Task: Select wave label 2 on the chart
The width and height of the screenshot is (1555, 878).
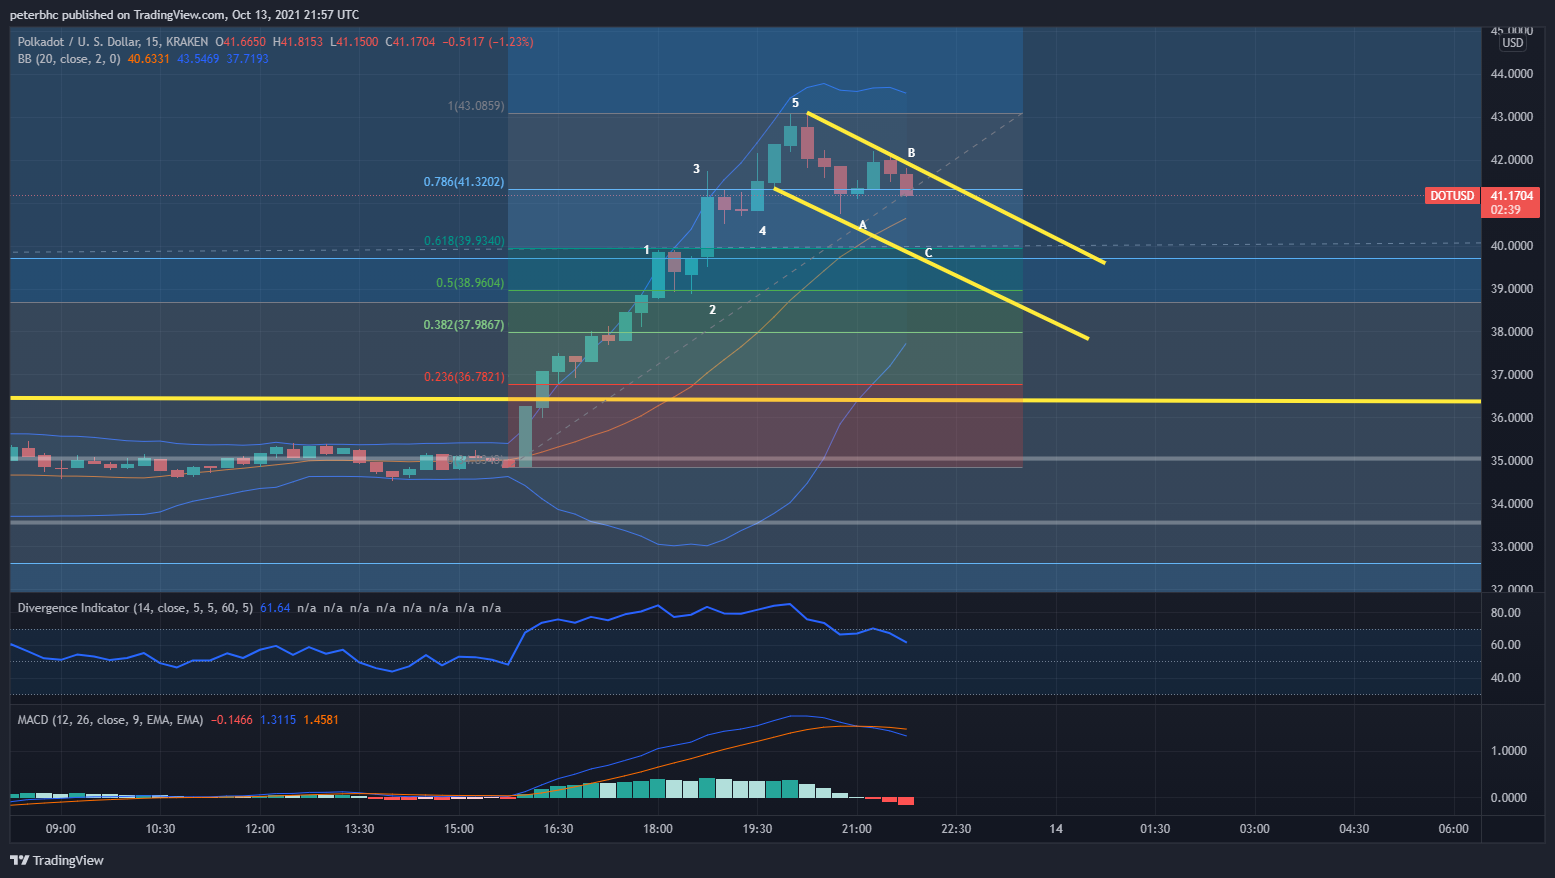Action: tap(712, 310)
